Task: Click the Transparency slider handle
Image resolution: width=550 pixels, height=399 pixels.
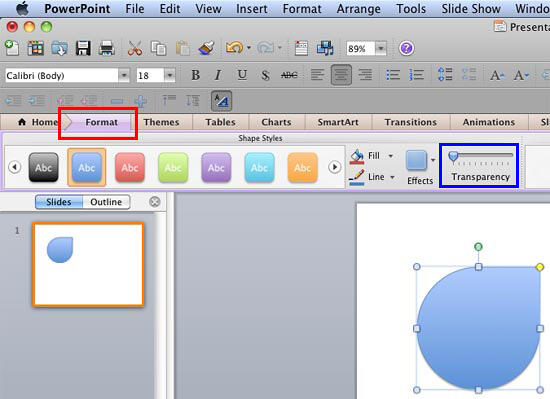Action: [453, 156]
